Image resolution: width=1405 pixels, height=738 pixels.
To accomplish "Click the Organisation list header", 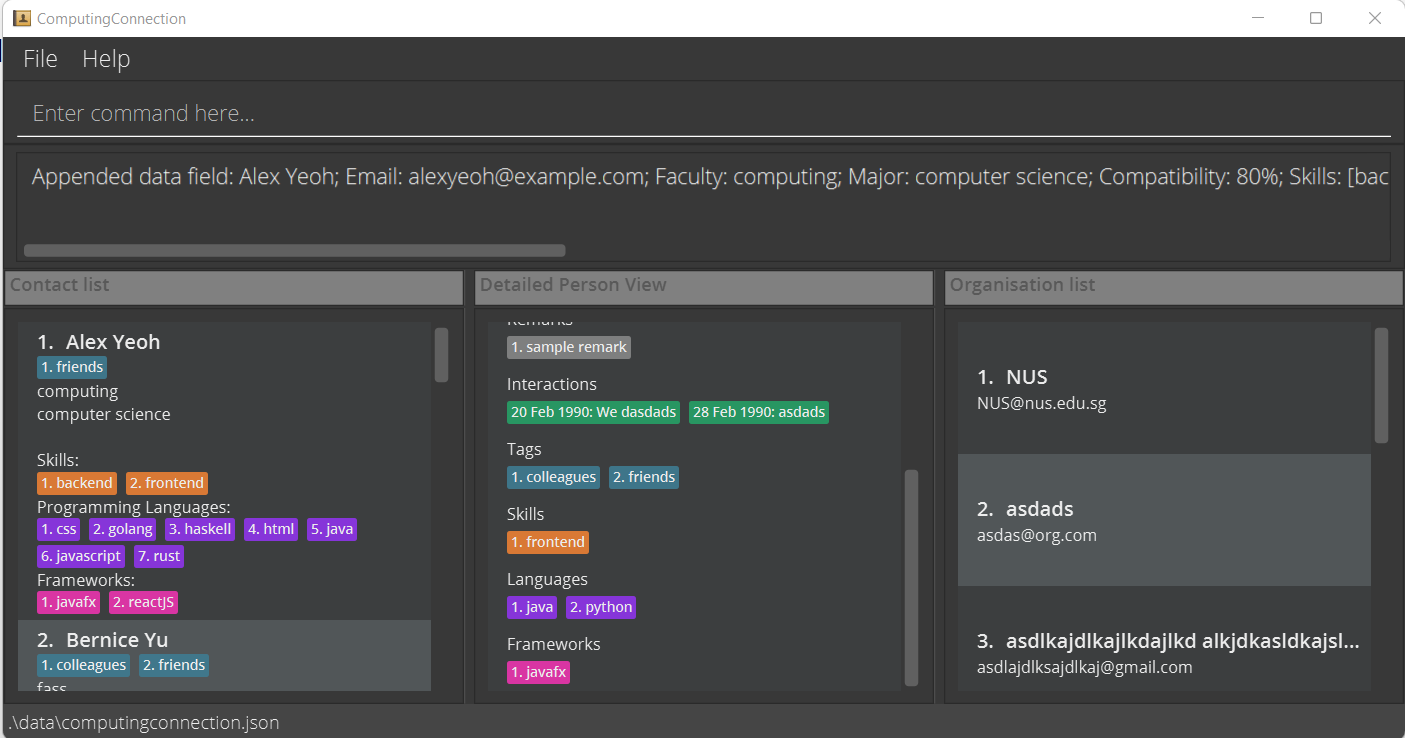I will coord(1174,286).
